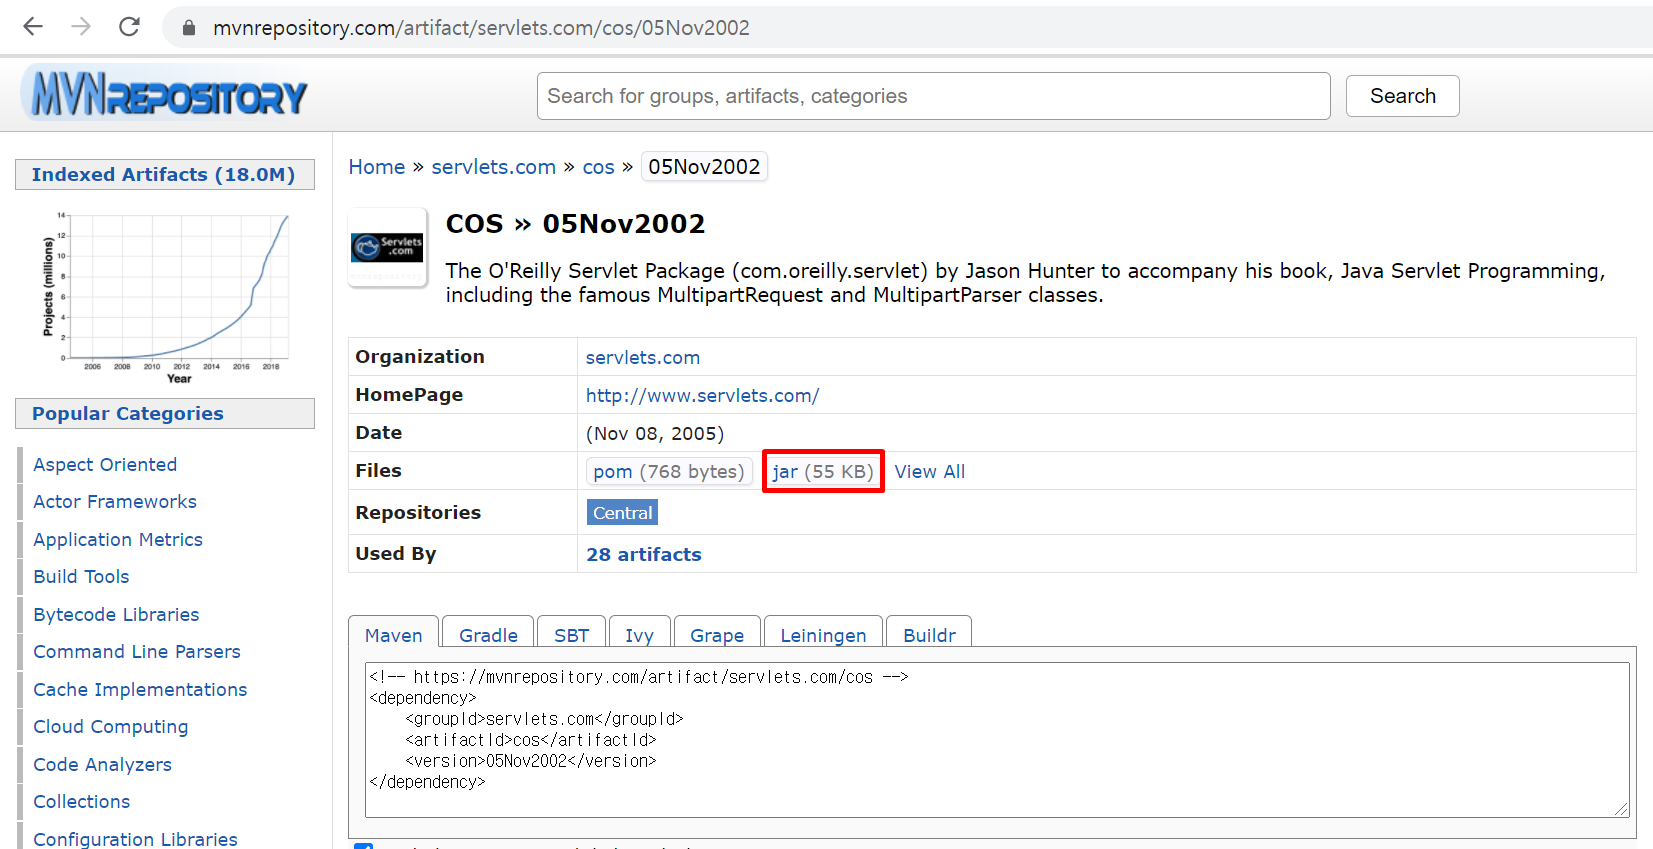Click inside the Maven dependency snippet box
1653x849 pixels.
tap(997, 740)
